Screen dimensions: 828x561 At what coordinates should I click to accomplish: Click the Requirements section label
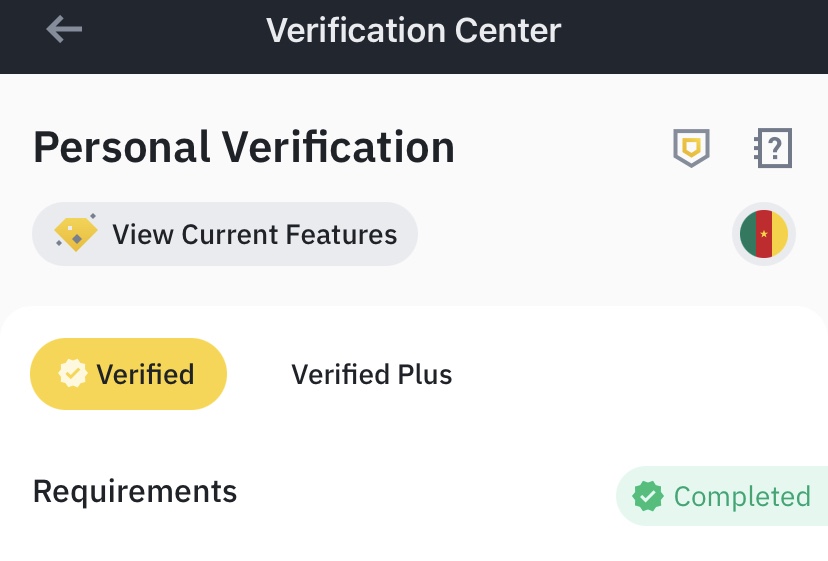(135, 491)
